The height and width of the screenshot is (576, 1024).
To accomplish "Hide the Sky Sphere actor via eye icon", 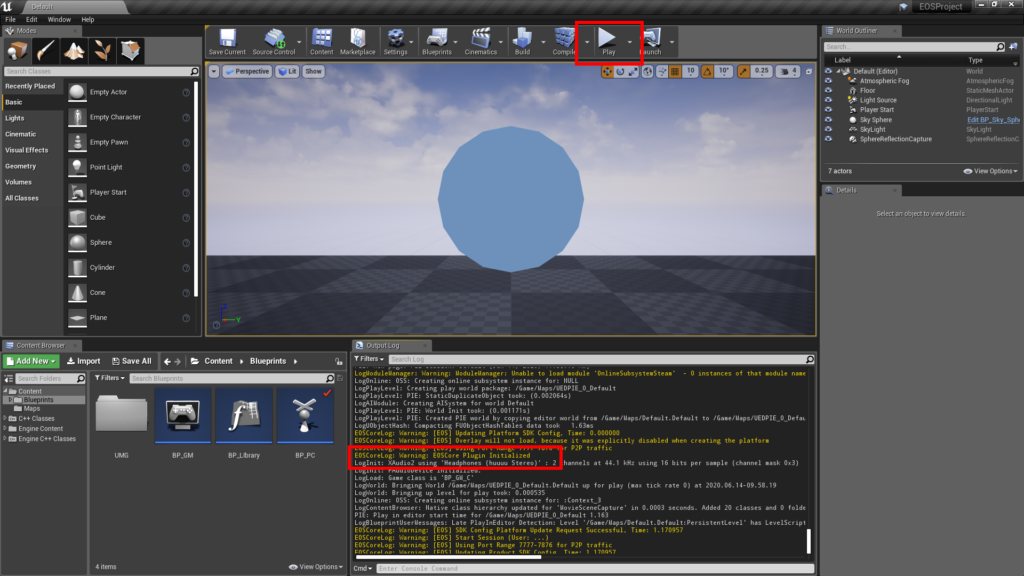I will pyautogui.click(x=828, y=120).
